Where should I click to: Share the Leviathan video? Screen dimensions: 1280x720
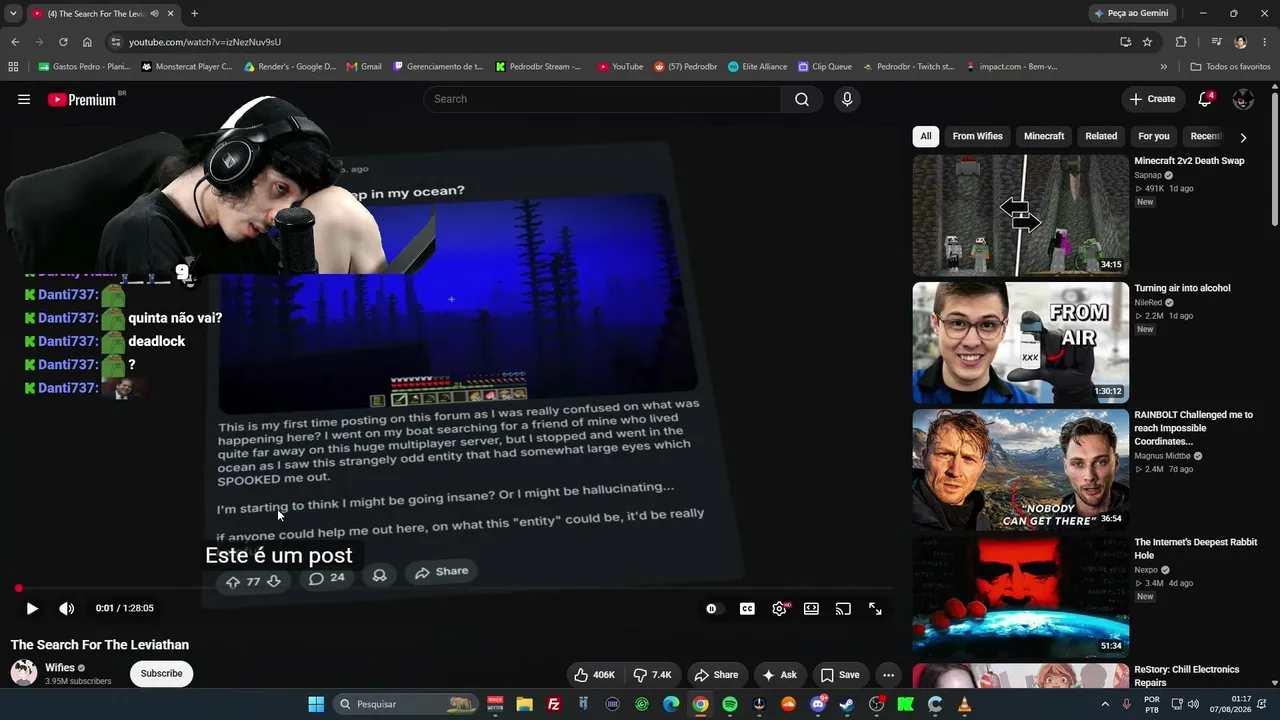tap(716, 675)
